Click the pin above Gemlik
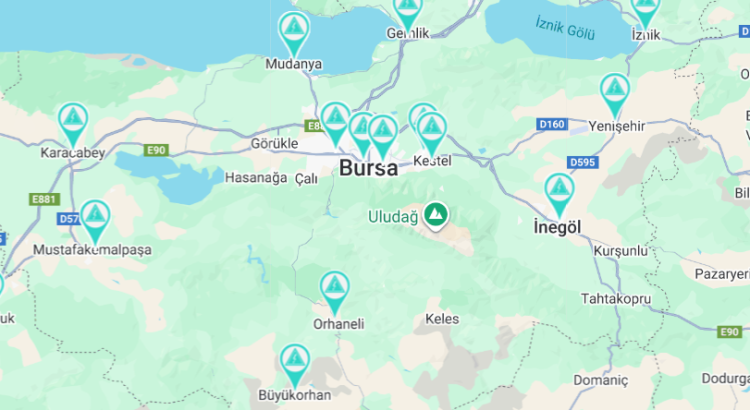Image resolution: width=750 pixels, height=410 pixels. pyautogui.click(x=408, y=12)
